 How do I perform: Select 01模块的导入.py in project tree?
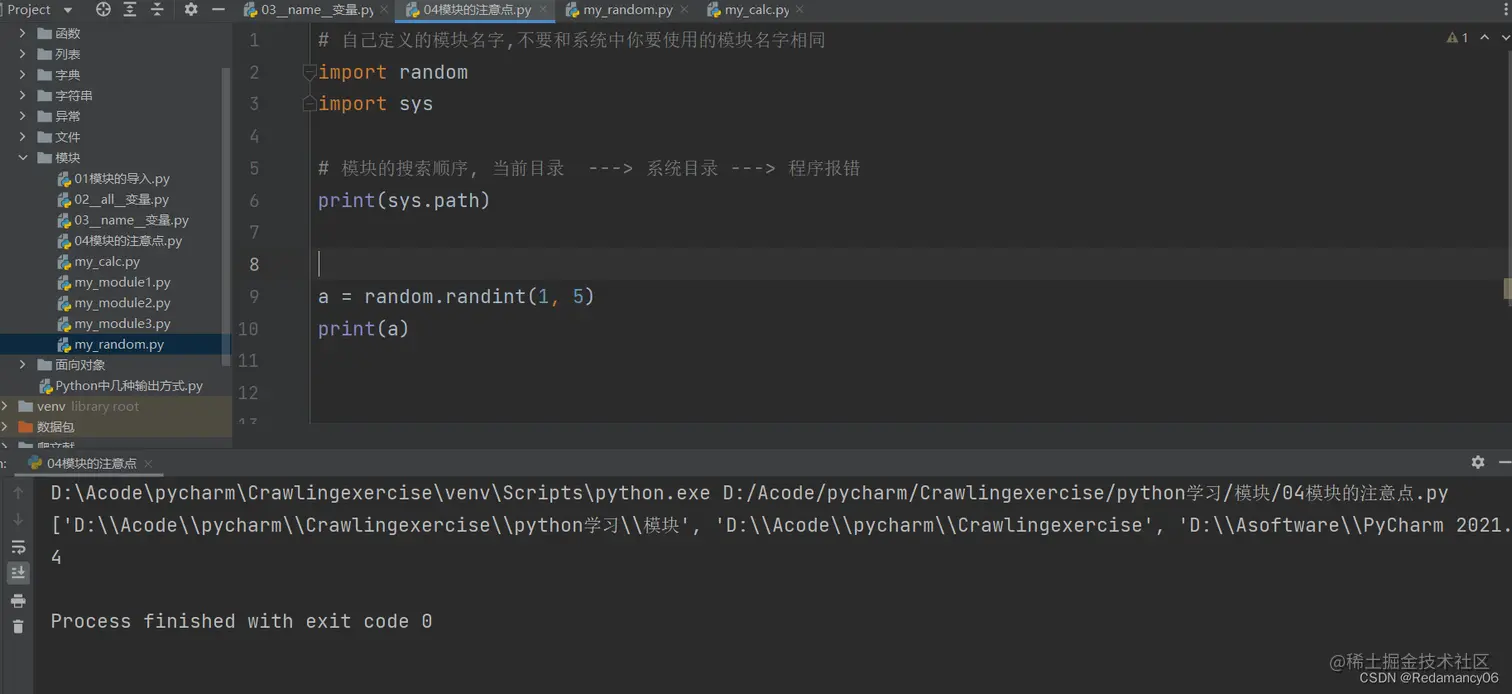coord(122,179)
